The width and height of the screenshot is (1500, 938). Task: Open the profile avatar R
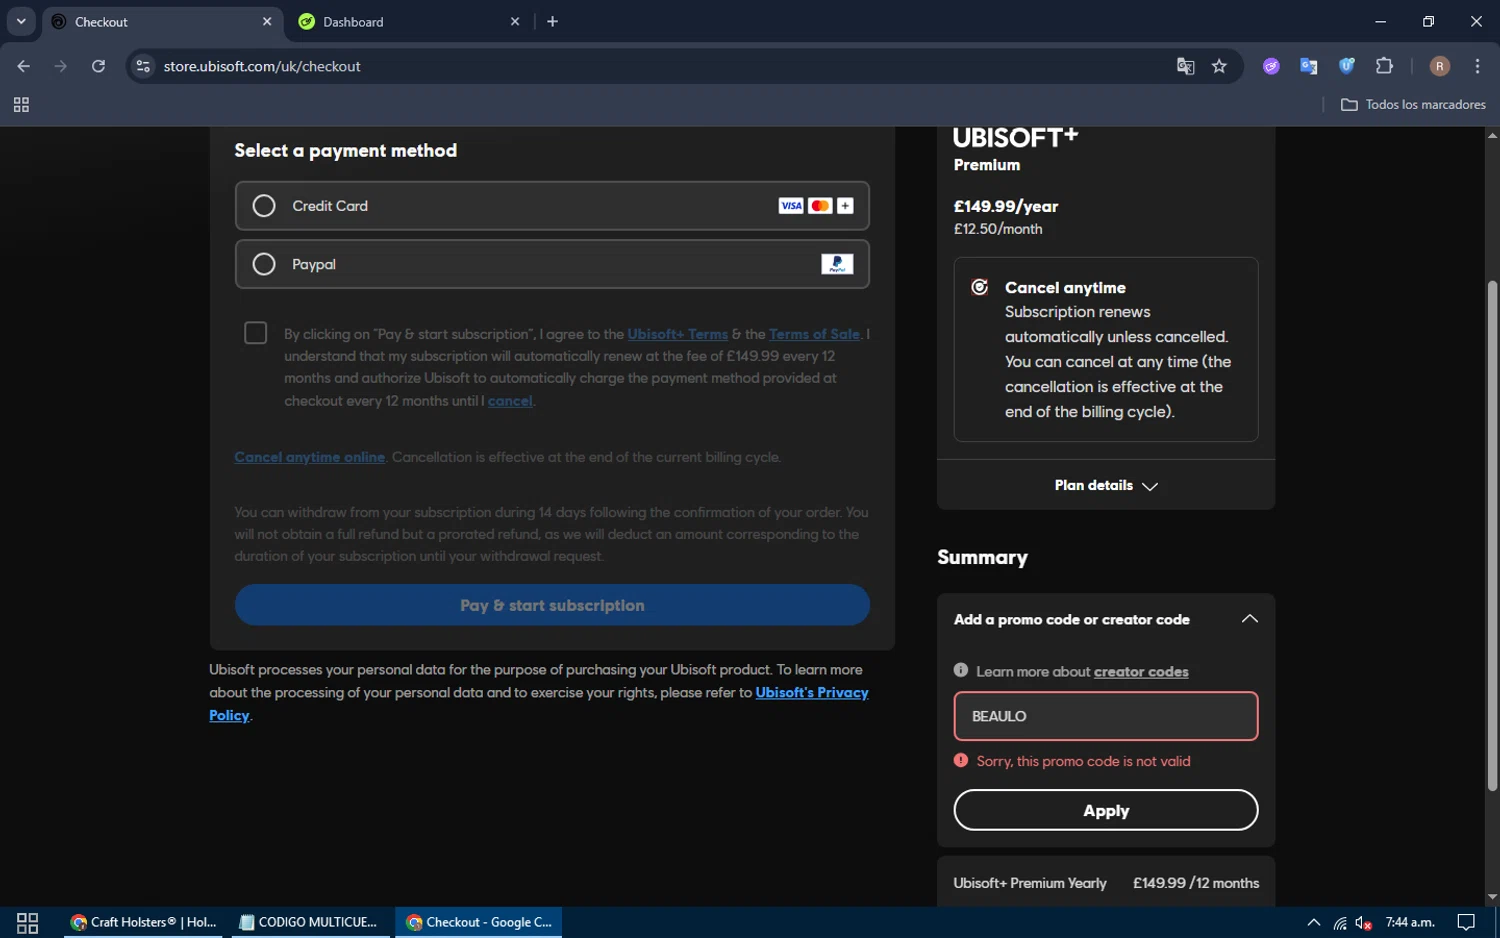1440,66
